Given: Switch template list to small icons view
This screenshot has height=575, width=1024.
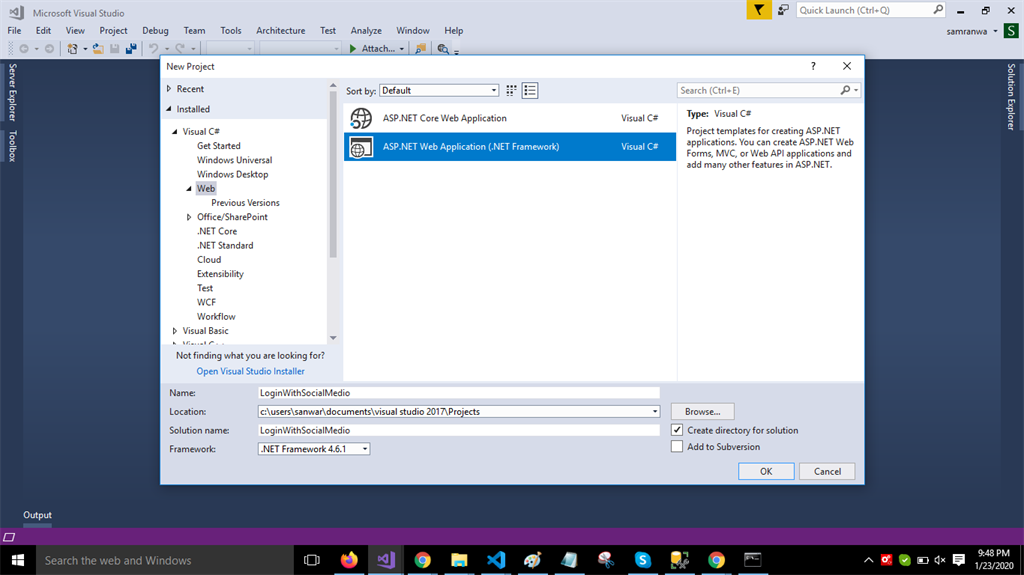Looking at the screenshot, I should coord(512,91).
